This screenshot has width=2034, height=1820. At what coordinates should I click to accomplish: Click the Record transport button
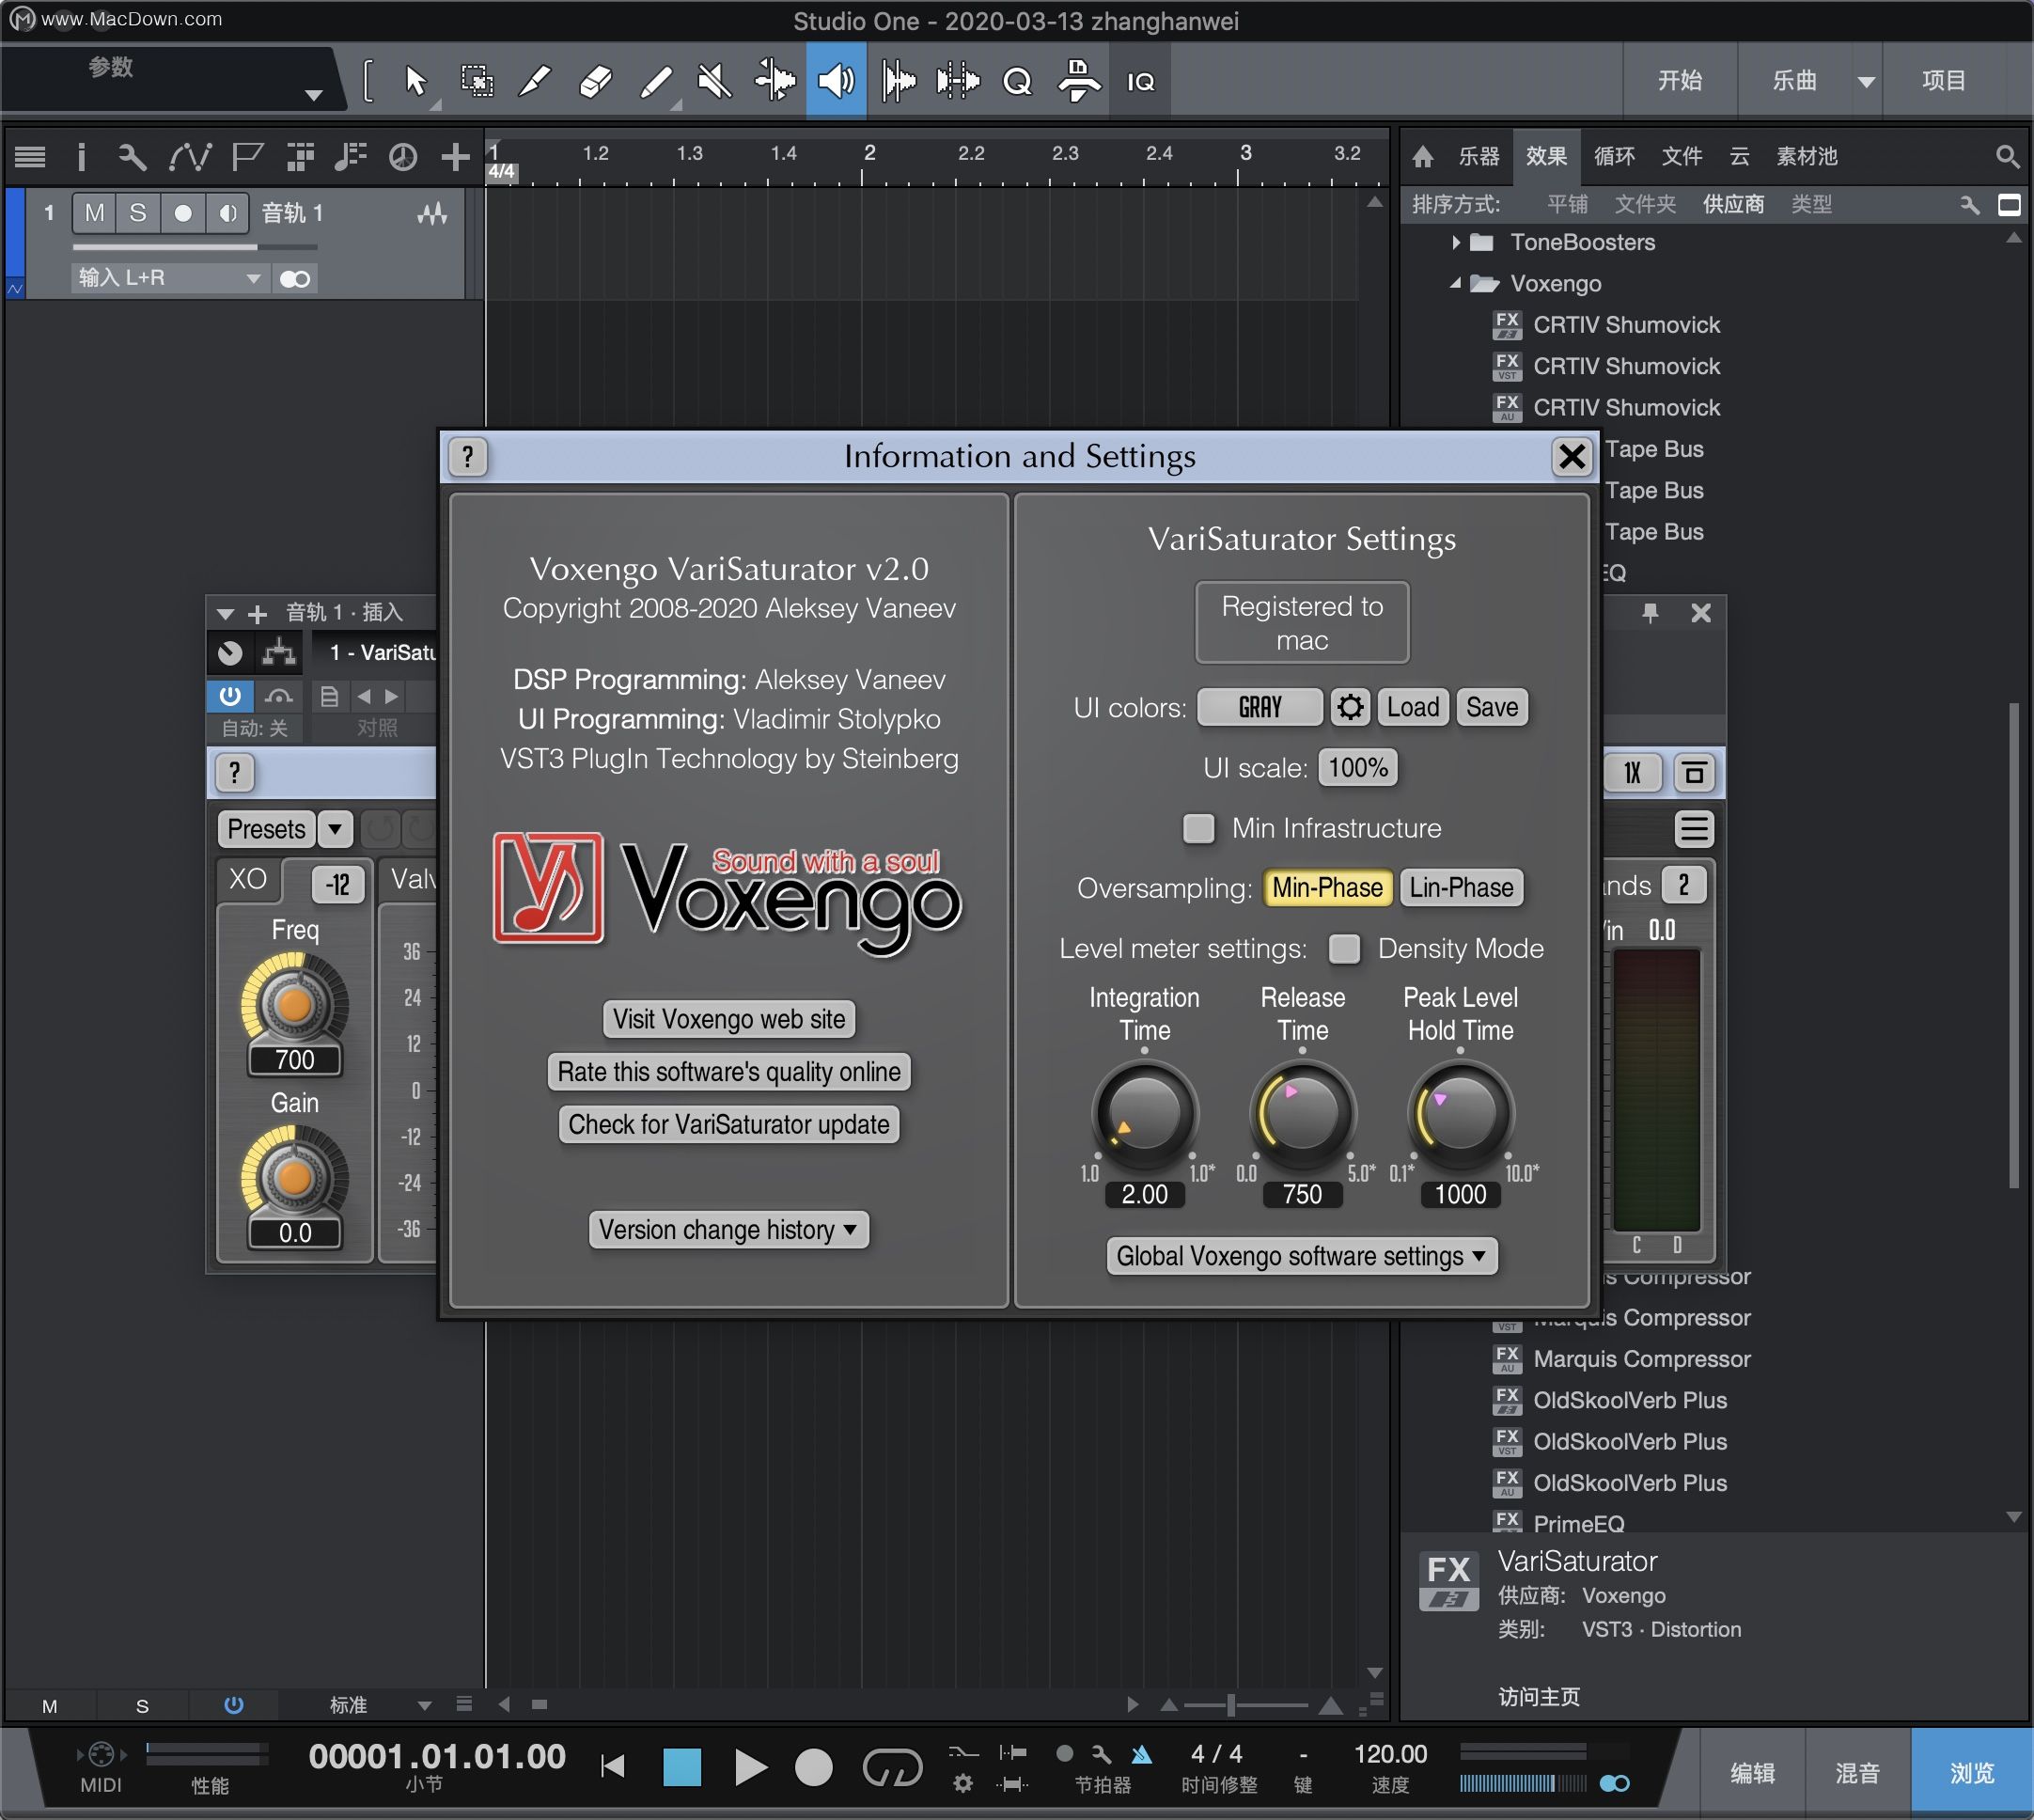(x=813, y=1767)
